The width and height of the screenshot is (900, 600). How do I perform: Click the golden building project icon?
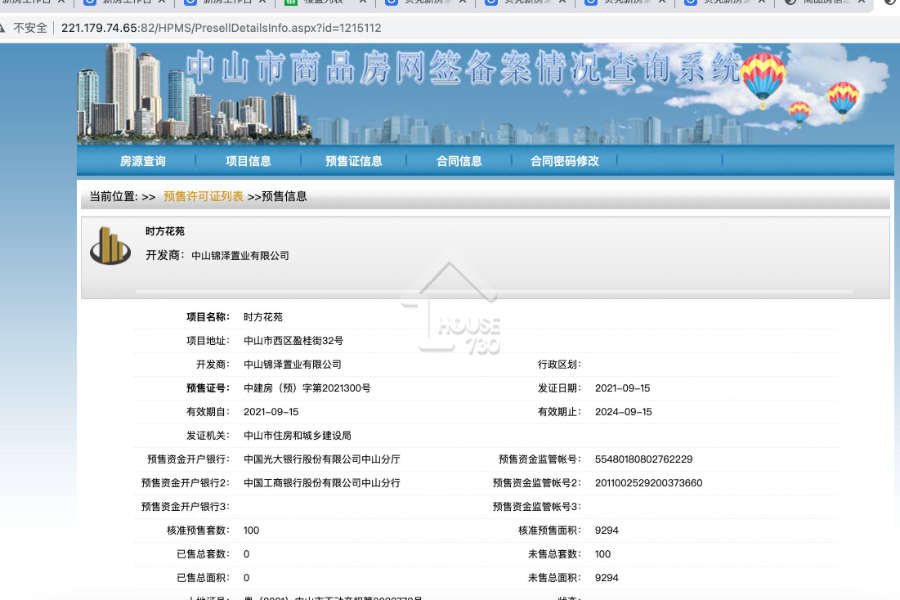click(110, 245)
